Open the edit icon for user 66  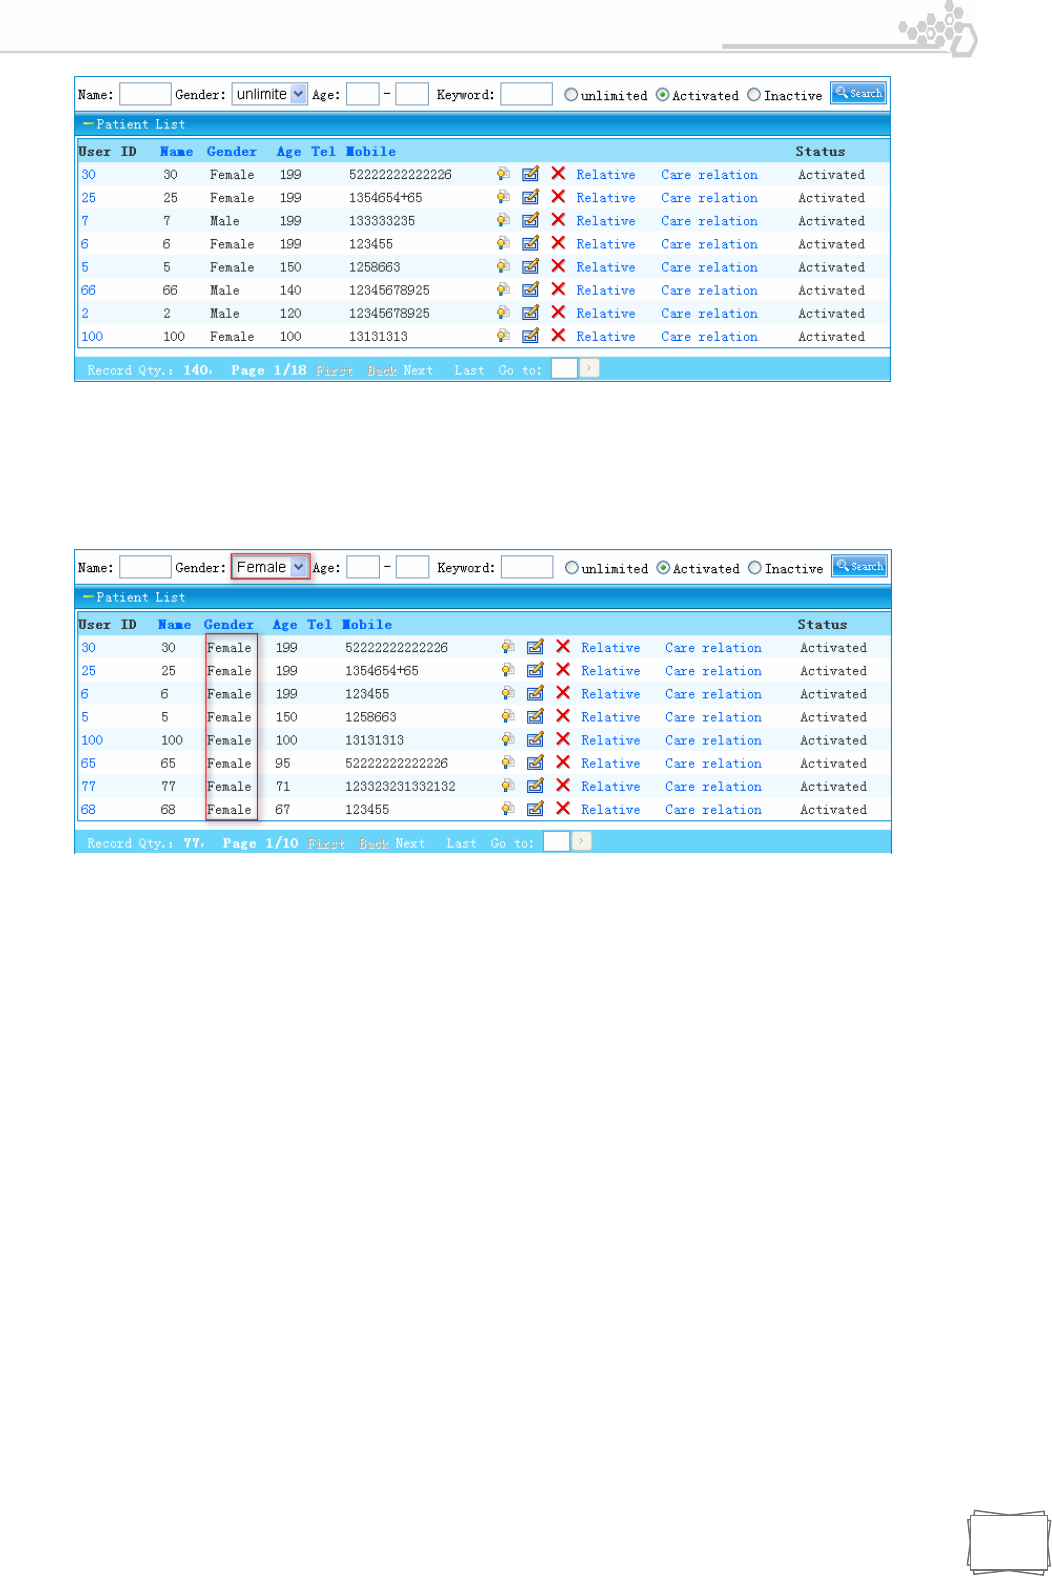[x=531, y=289]
